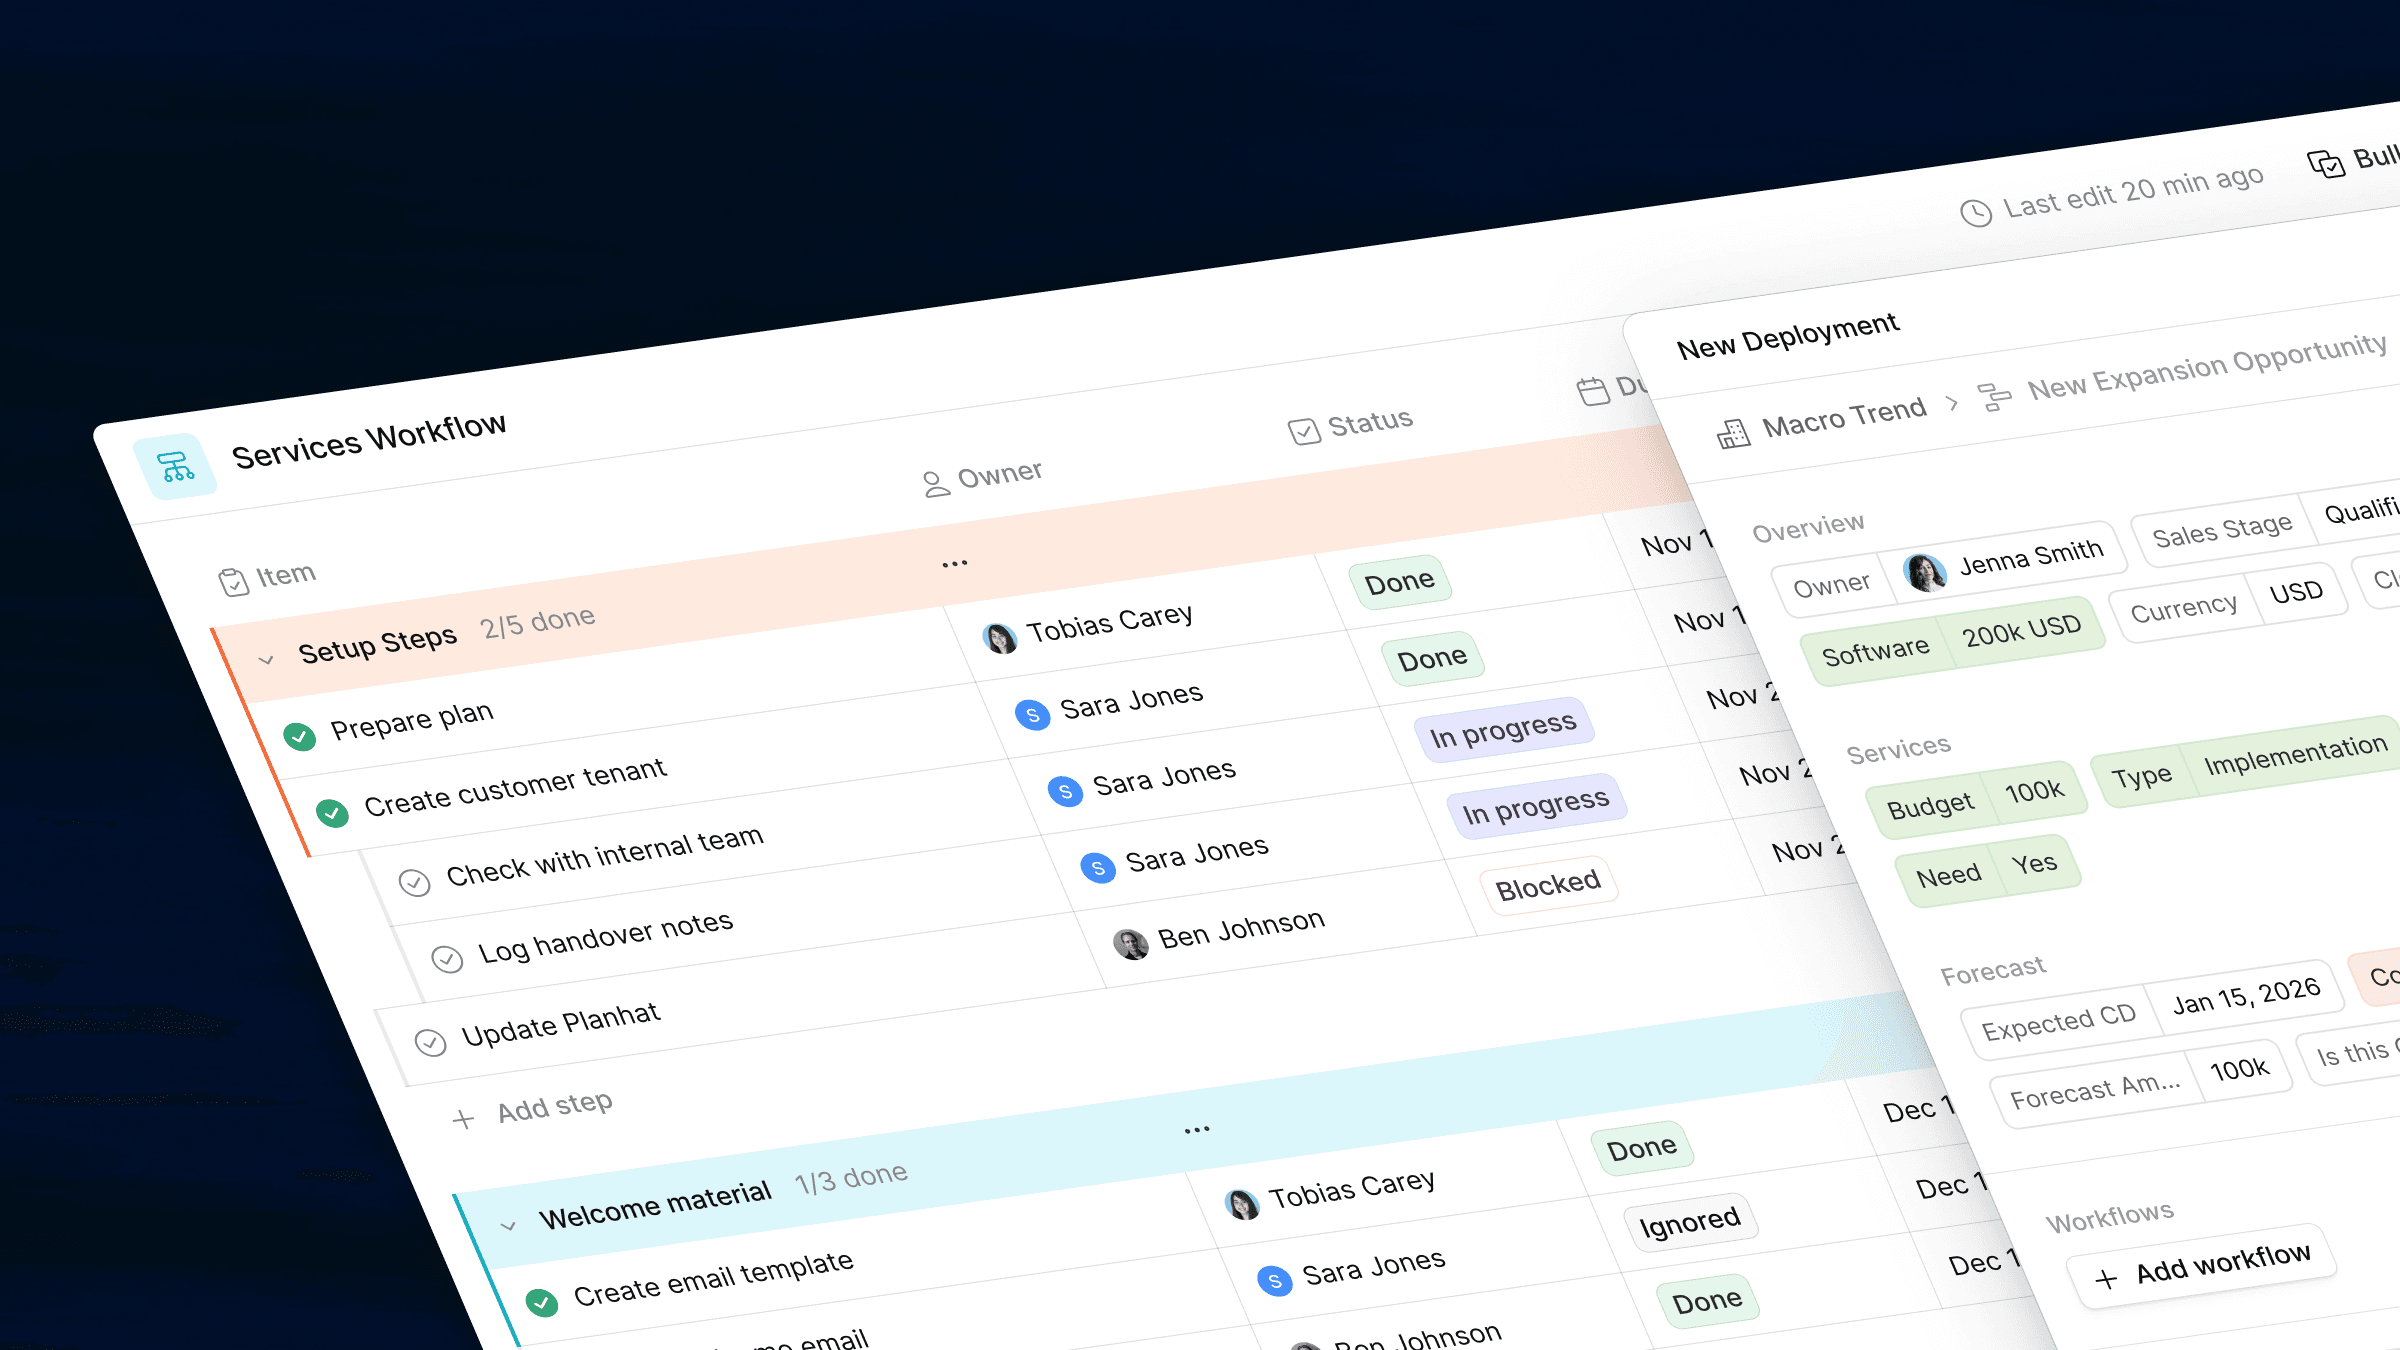
Task: Click the green Software 200k USD tag
Action: pyautogui.click(x=1951, y=641)
